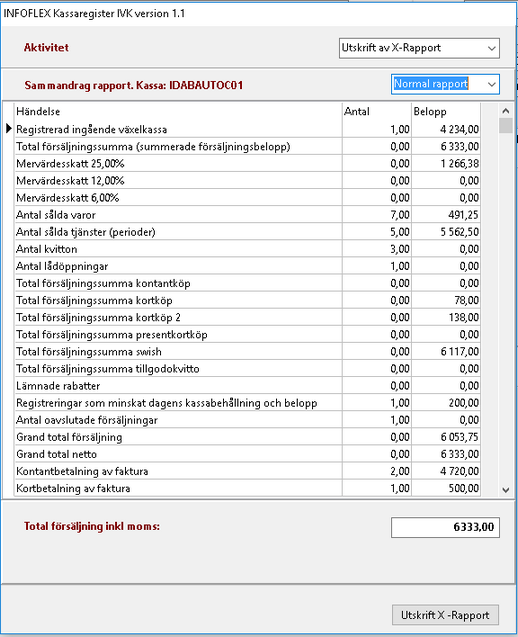Select row Registreringar som minskat dagens kassabehållning
Screen dimensions: 518x637
click(247, 403)
